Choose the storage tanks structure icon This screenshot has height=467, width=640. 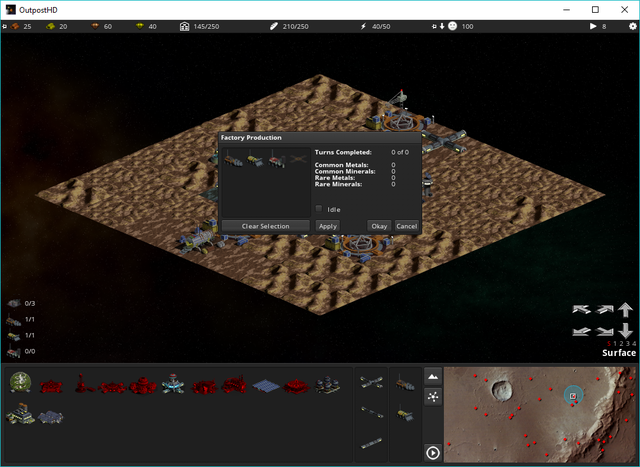(327, 385)
